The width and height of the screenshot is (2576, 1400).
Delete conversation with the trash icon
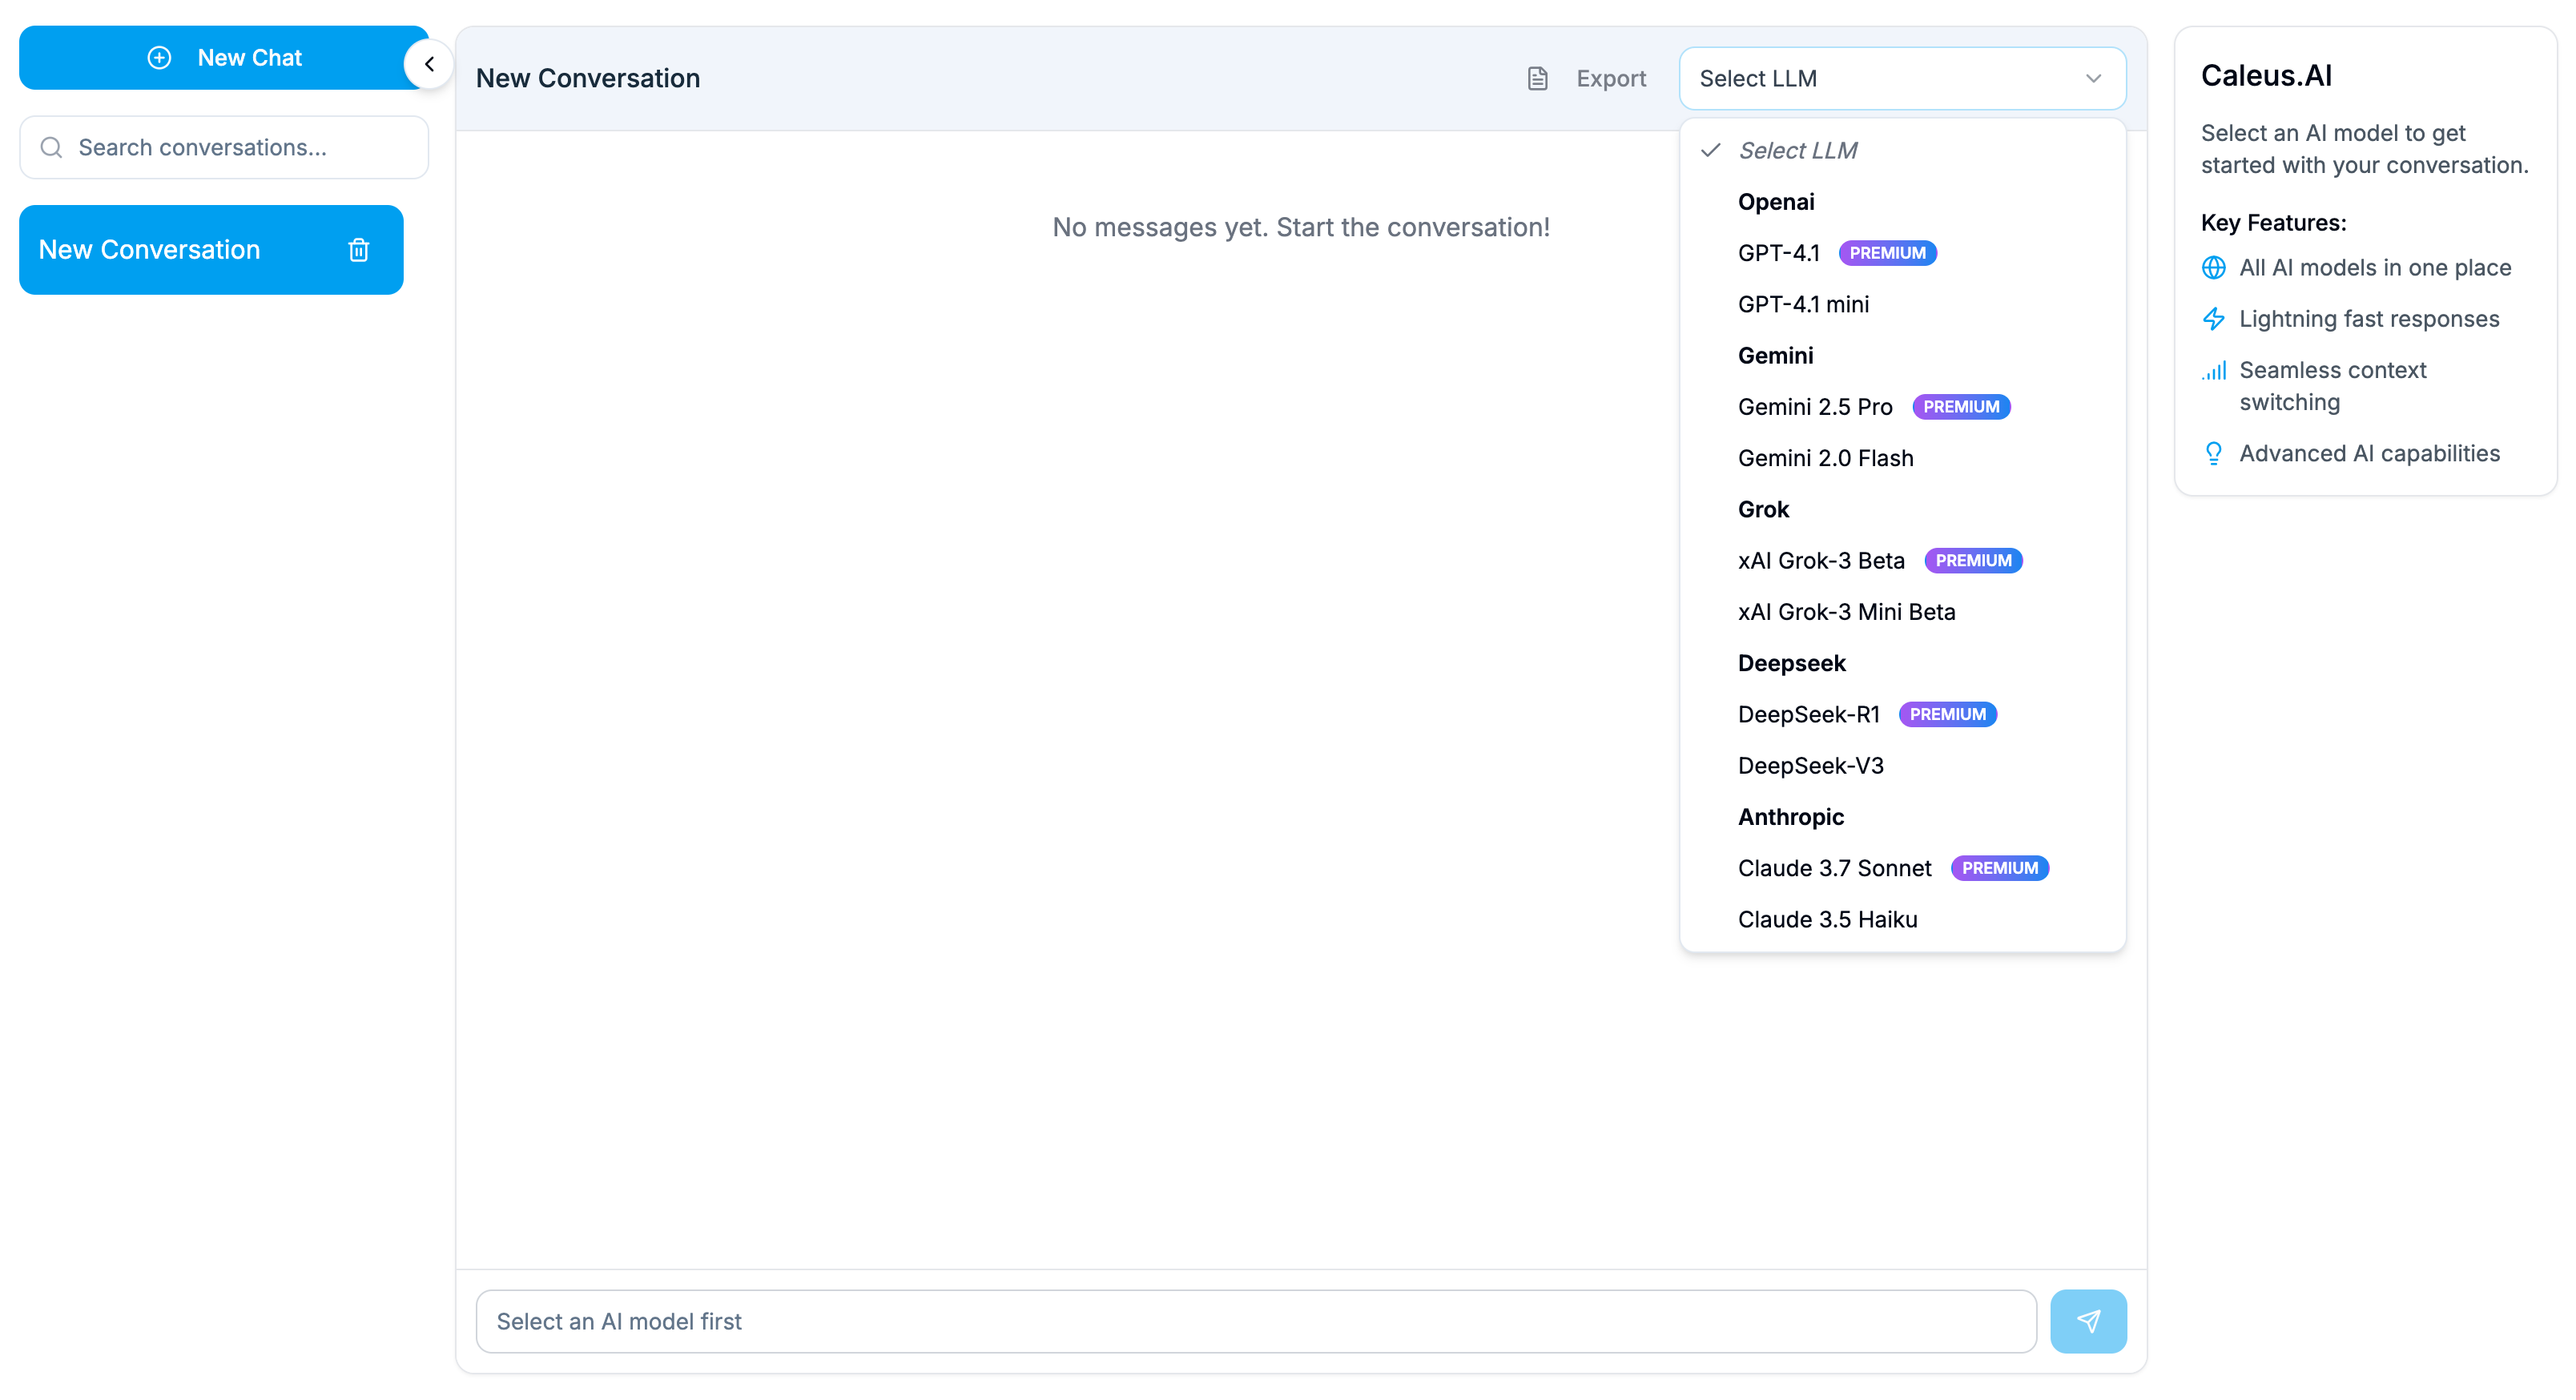359,250
